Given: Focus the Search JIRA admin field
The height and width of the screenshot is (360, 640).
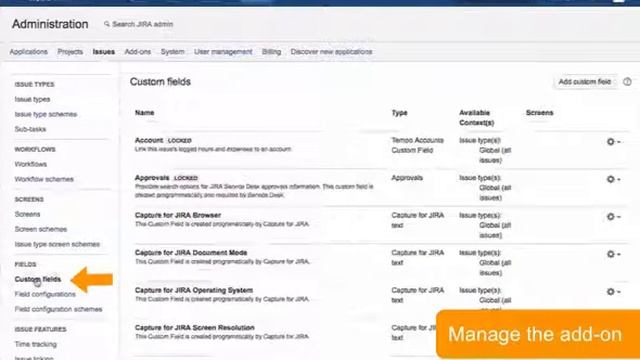Looking at the screenshot, I should coord(142,24).
